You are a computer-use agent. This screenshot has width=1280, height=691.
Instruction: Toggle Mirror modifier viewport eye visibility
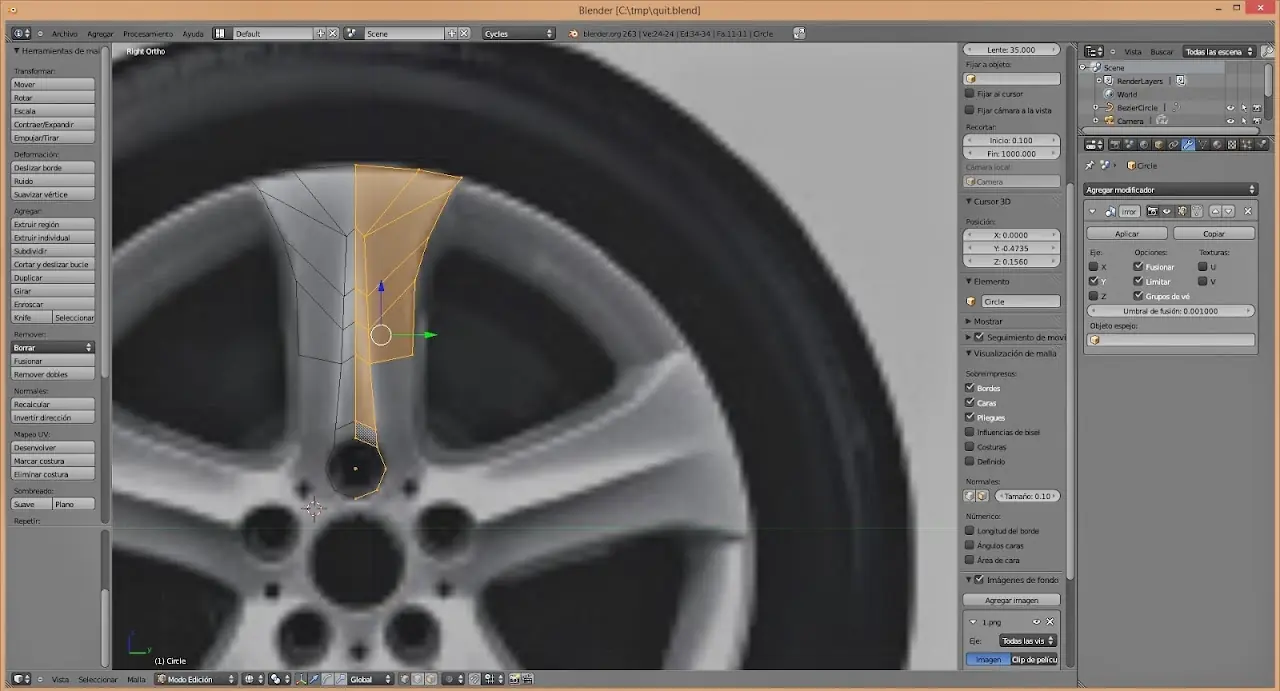click(x=1167, y=211)
